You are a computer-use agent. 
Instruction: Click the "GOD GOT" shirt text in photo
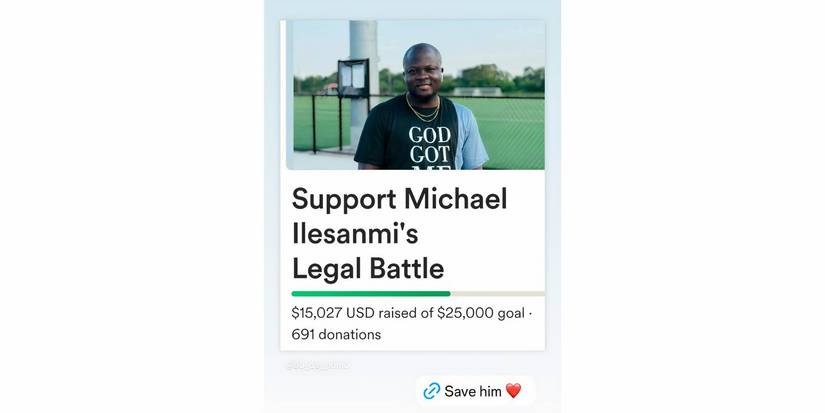click(x=430, y=145)
